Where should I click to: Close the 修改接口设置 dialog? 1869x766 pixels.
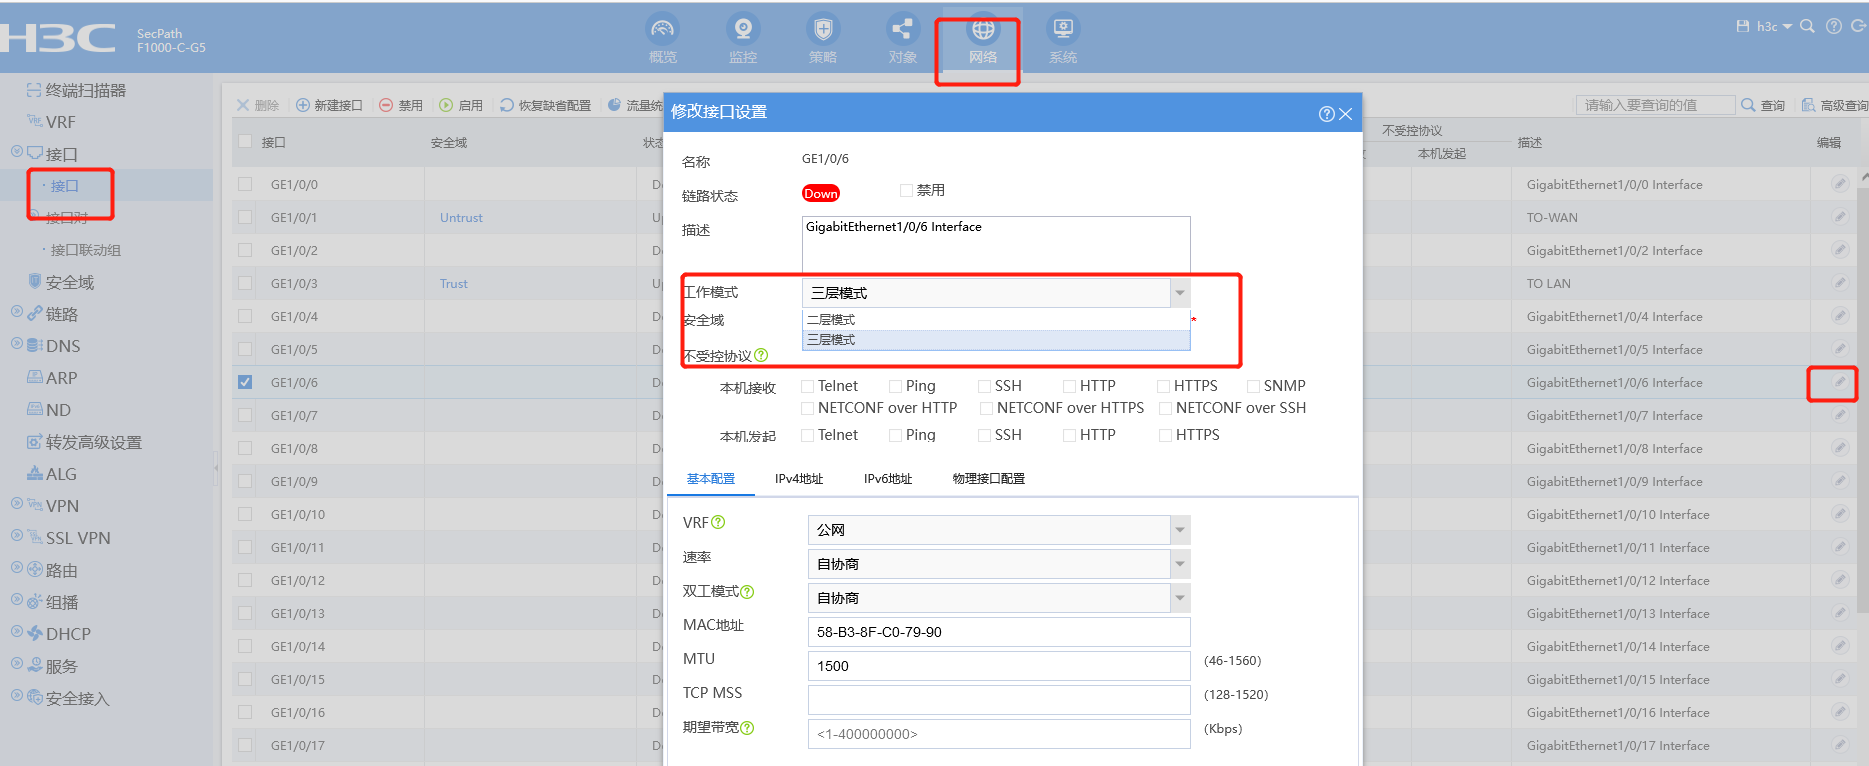[1346, 114]
